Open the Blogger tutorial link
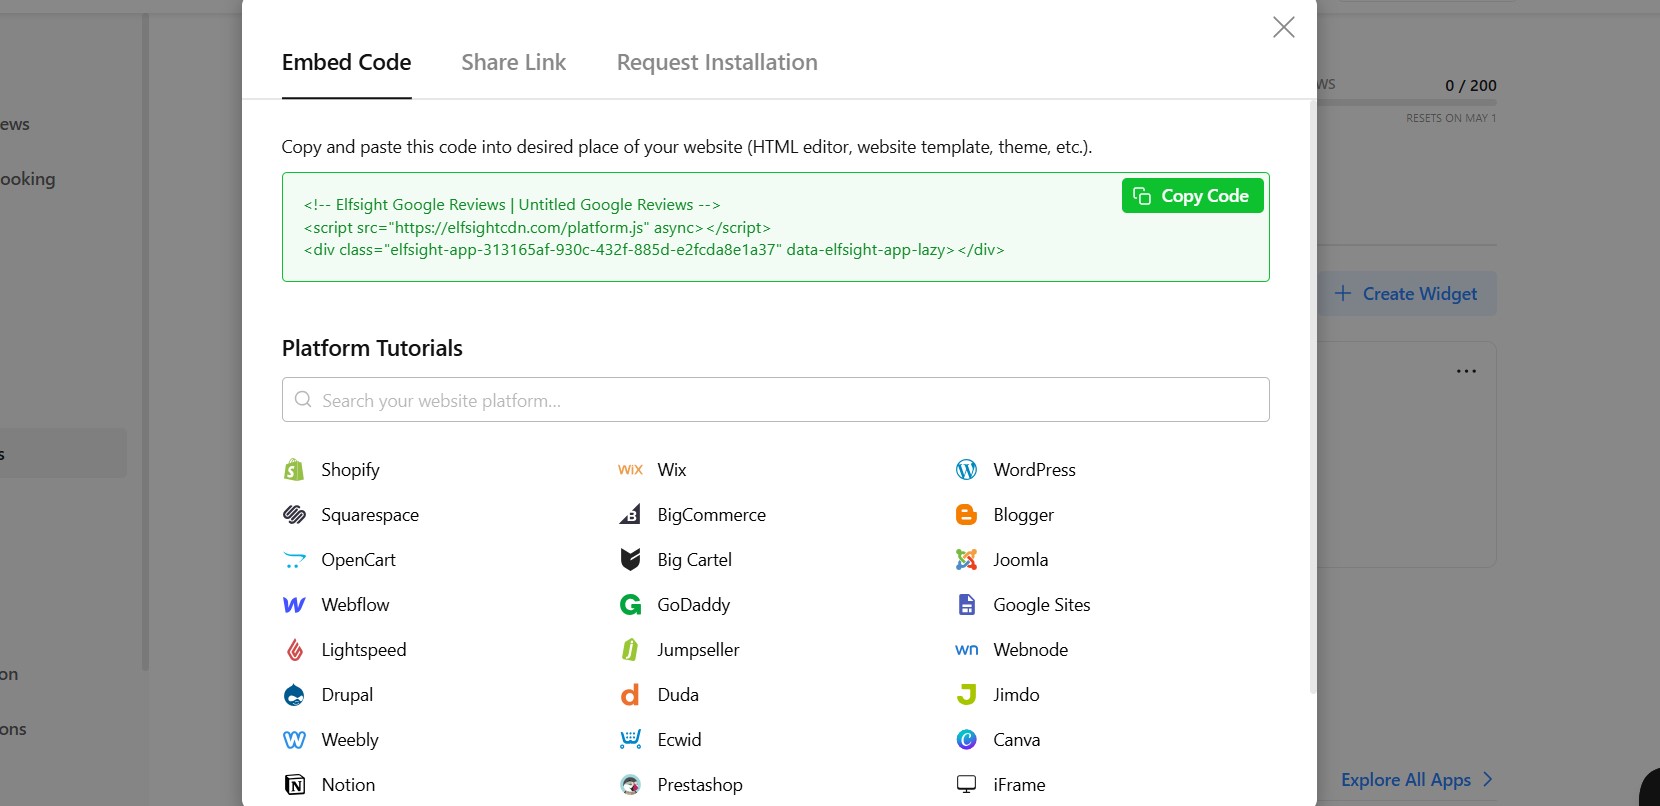Viewport: 1660px width, 806px height. pos(1023,515)
